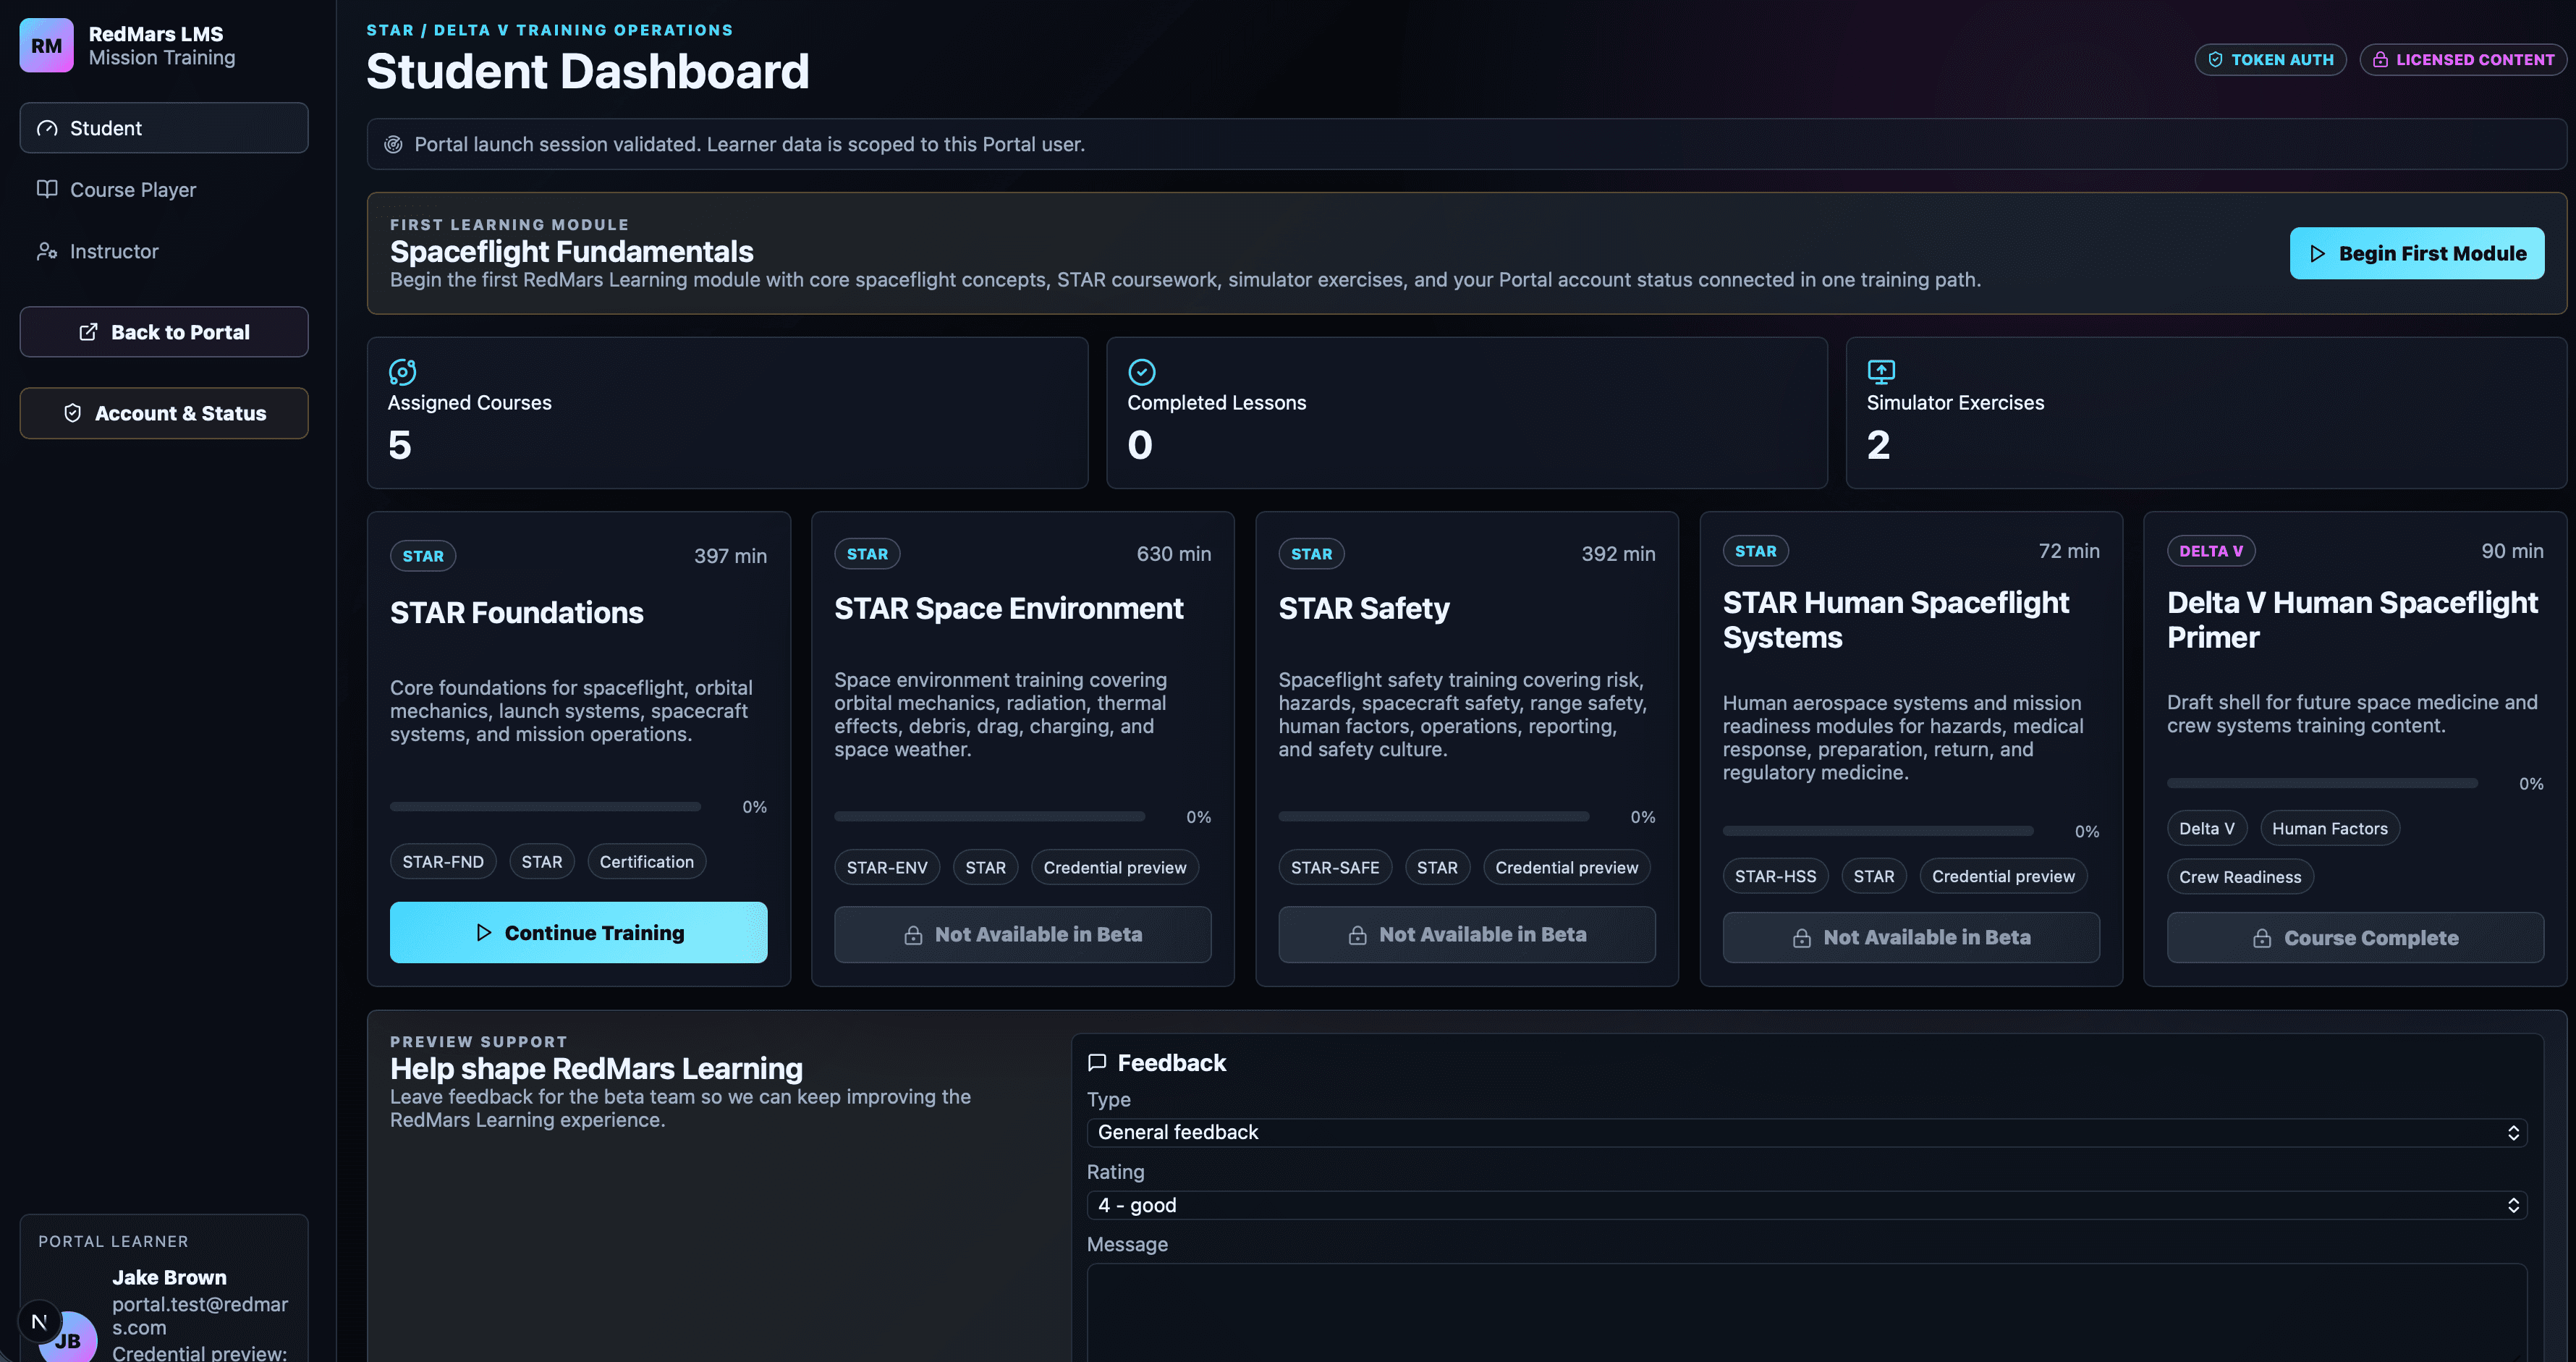Open Course Player from the sidebar

click(x=164, y=189)
